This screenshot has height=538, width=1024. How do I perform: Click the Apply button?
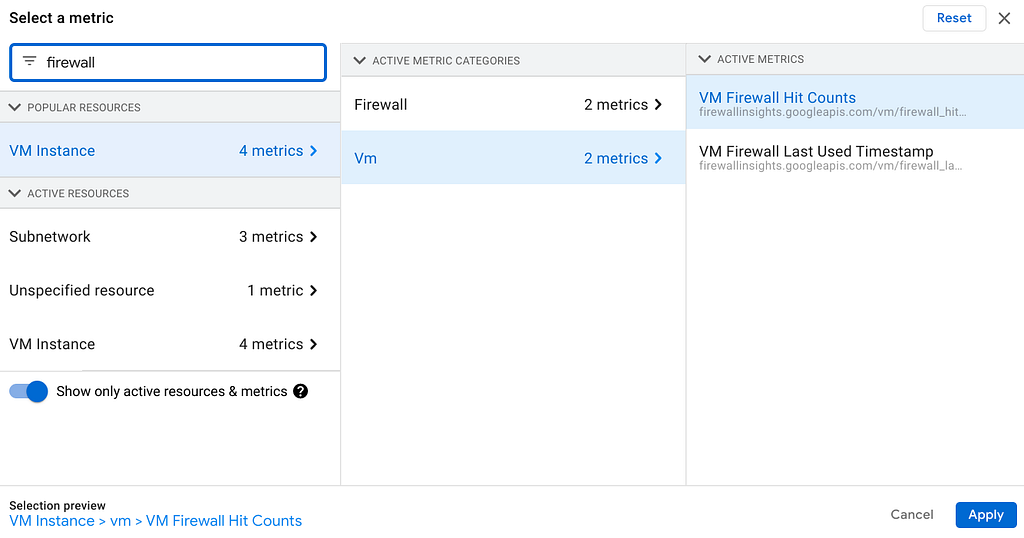pos(986,515)
